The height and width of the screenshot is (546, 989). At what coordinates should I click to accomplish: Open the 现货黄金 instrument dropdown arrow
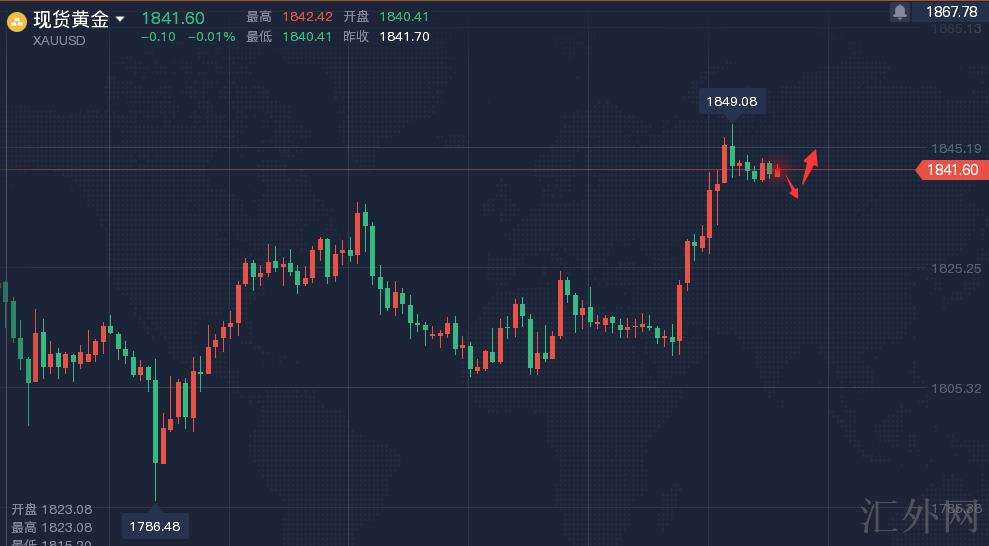click(120, 19)
